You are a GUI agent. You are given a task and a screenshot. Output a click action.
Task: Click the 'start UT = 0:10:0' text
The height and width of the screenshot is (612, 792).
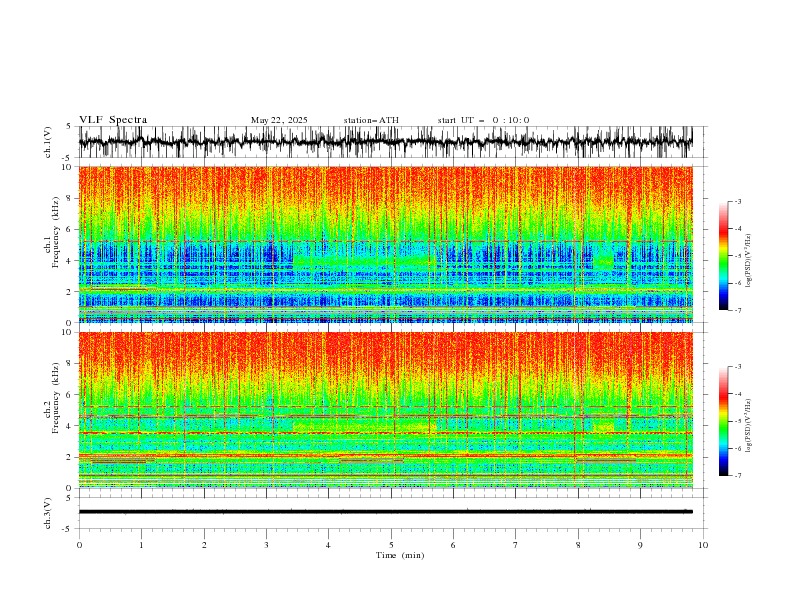[483, 120]
